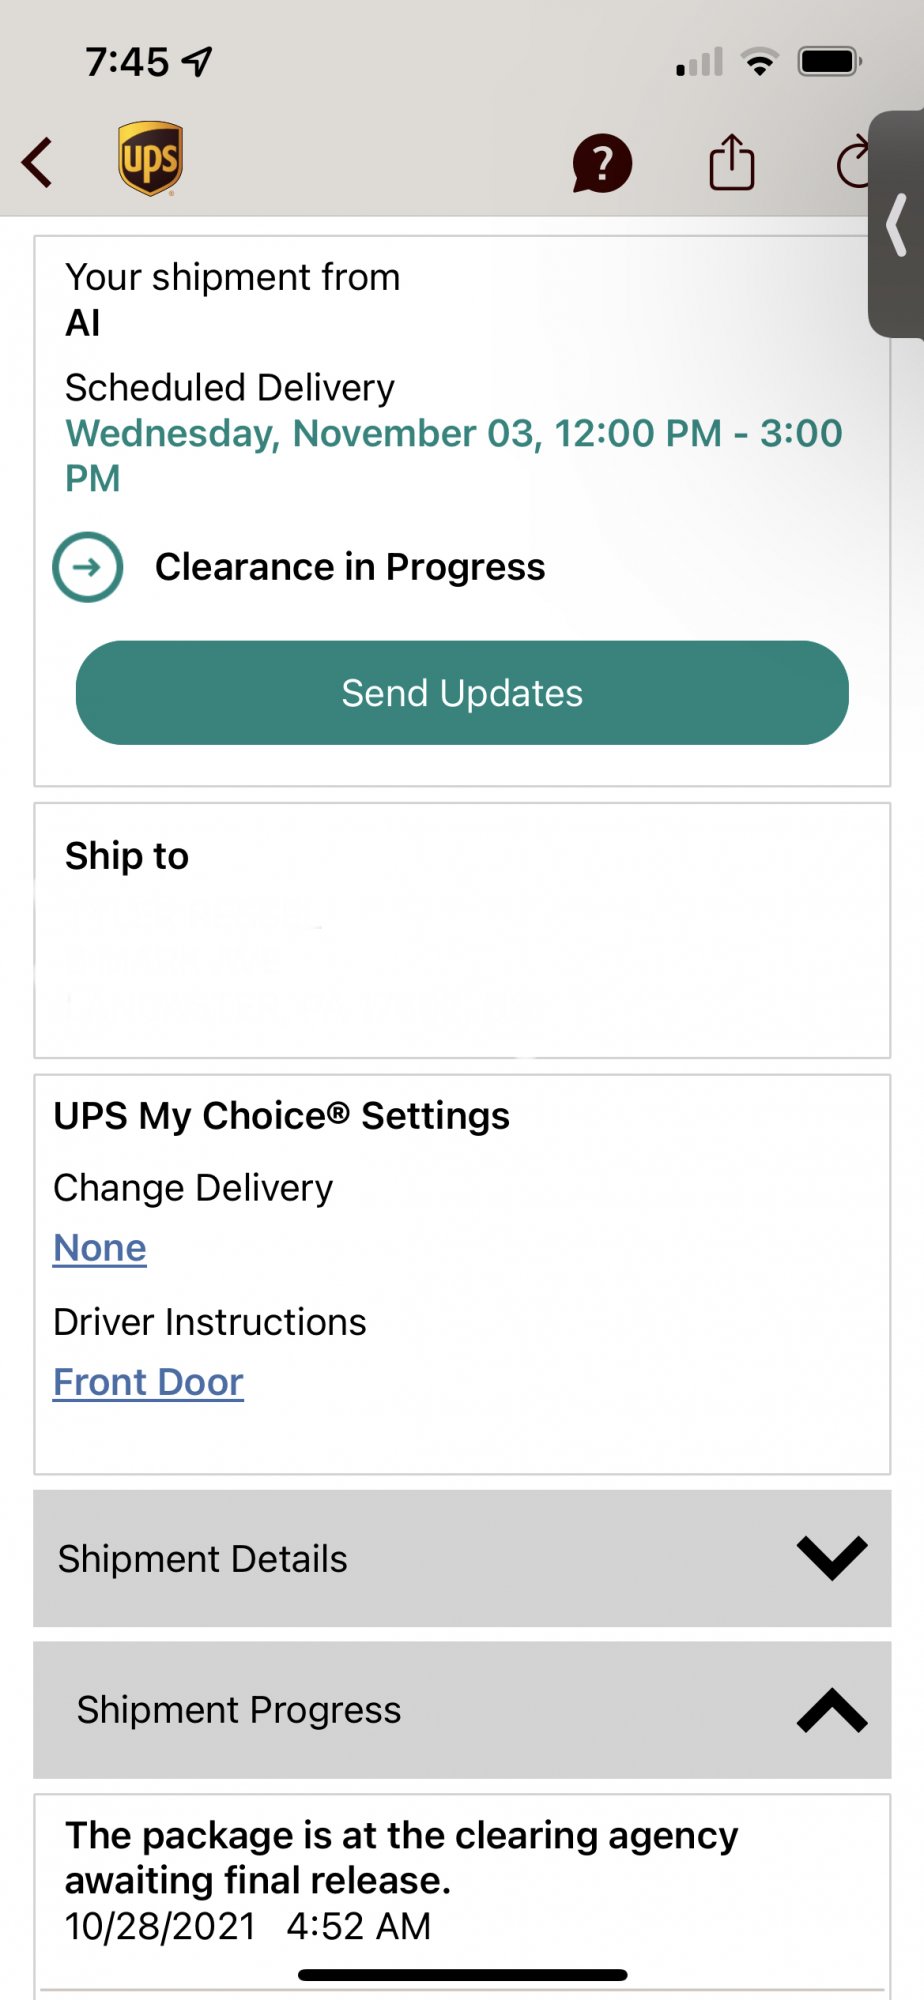Tap the Ship to address card

[x=462, y=931]
